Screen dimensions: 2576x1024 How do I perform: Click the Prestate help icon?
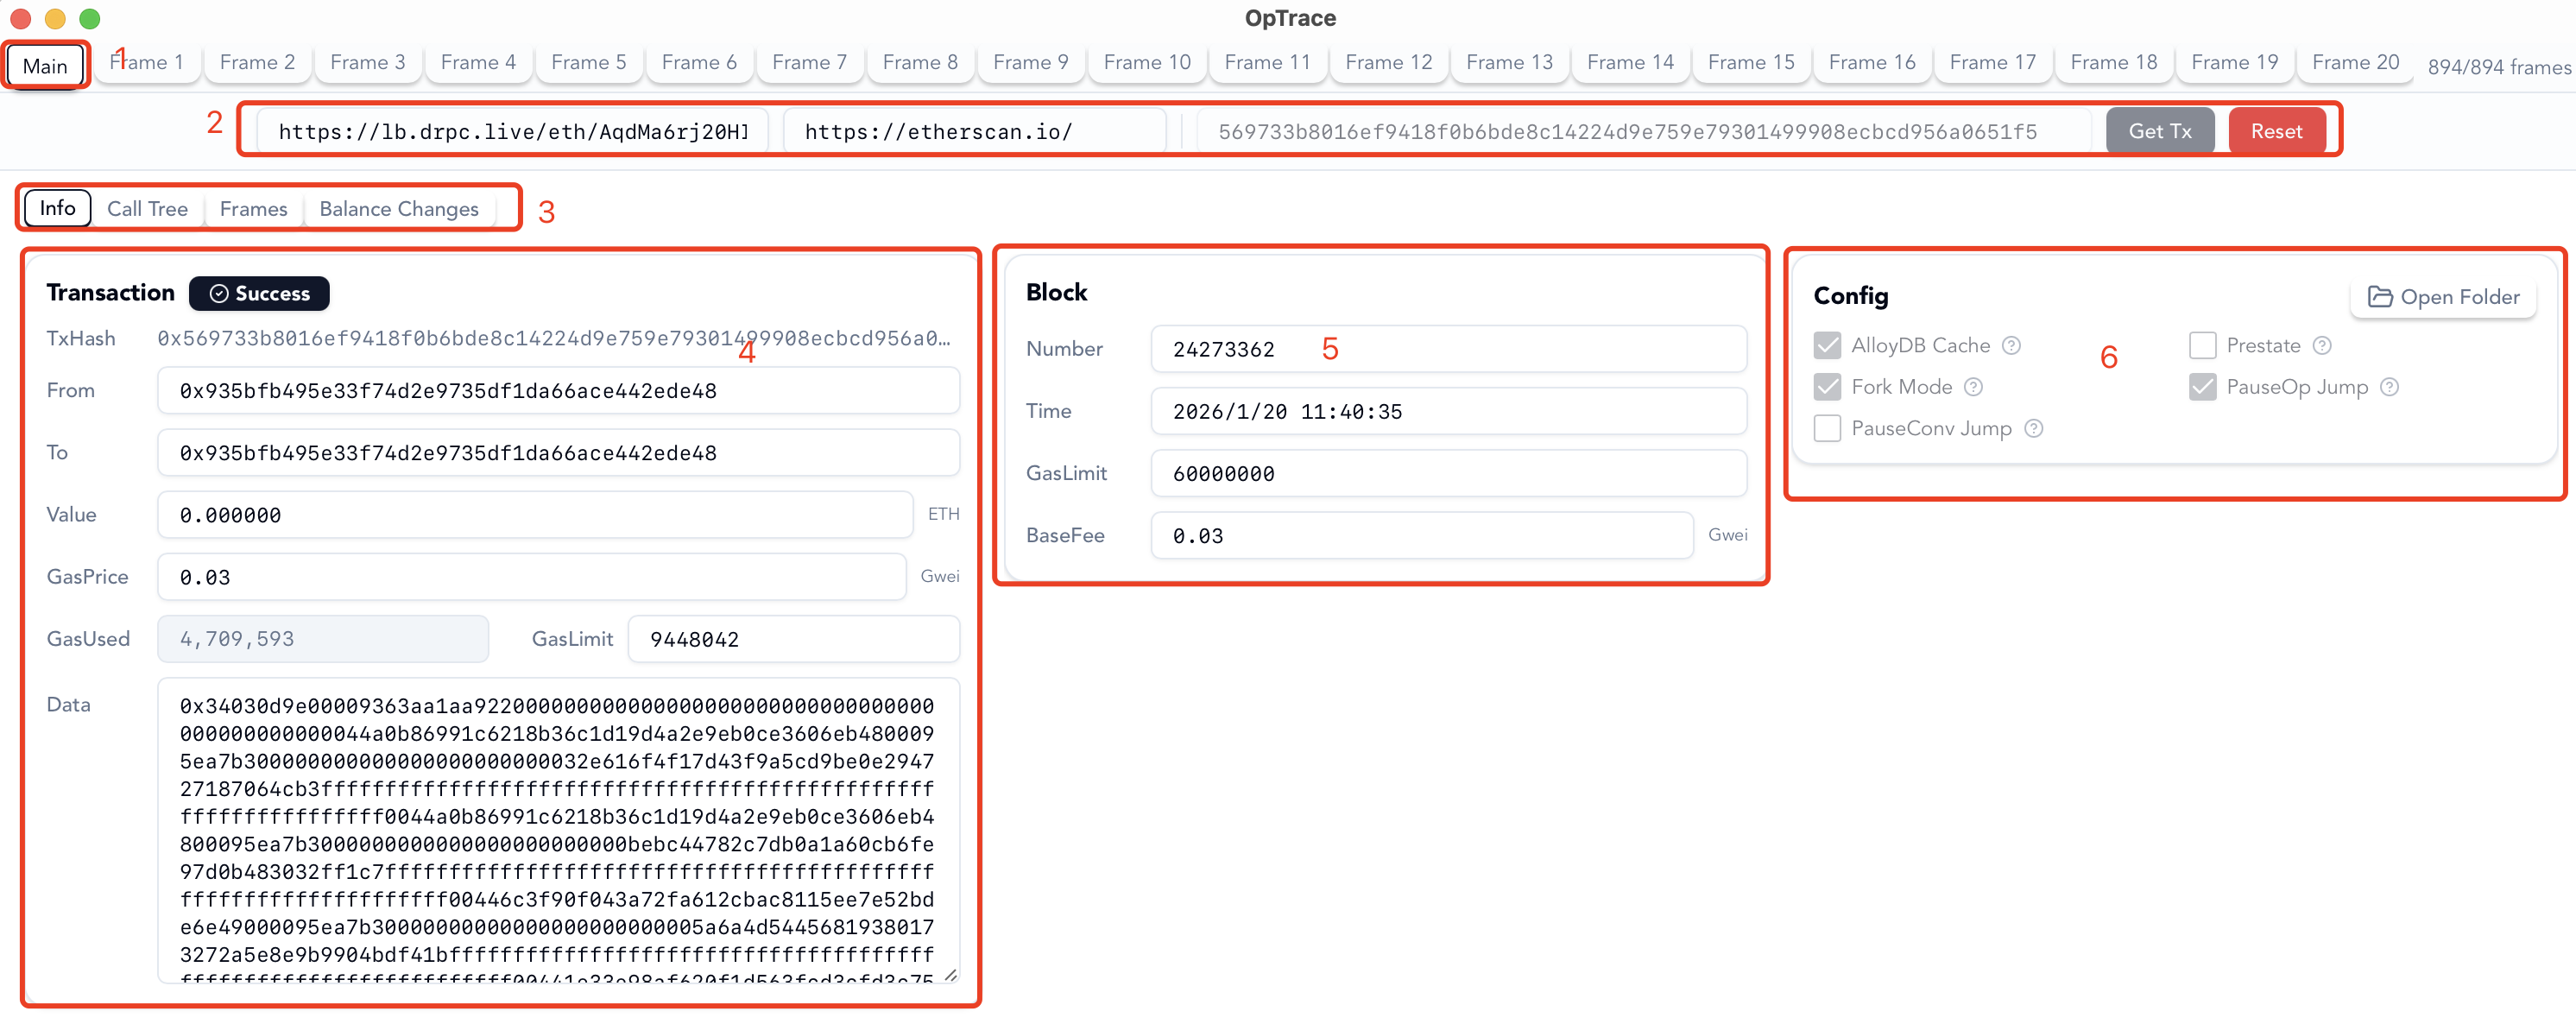(2322, 345)
